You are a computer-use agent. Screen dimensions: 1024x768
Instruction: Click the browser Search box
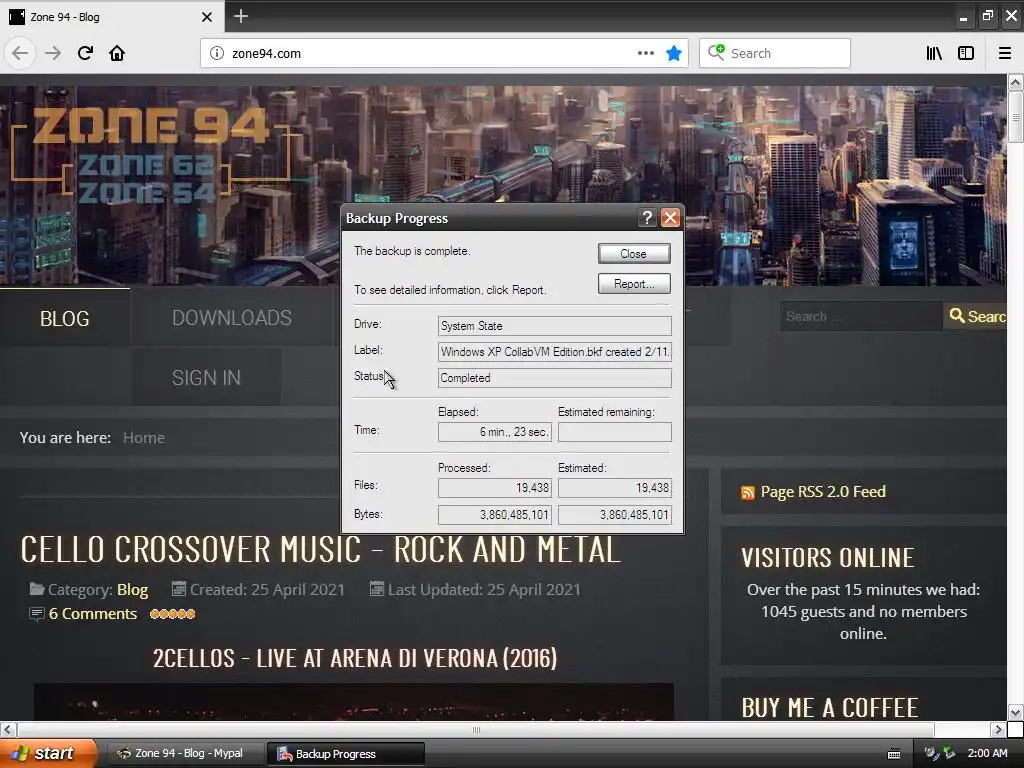pyautogui.click(x=775, y=54)
